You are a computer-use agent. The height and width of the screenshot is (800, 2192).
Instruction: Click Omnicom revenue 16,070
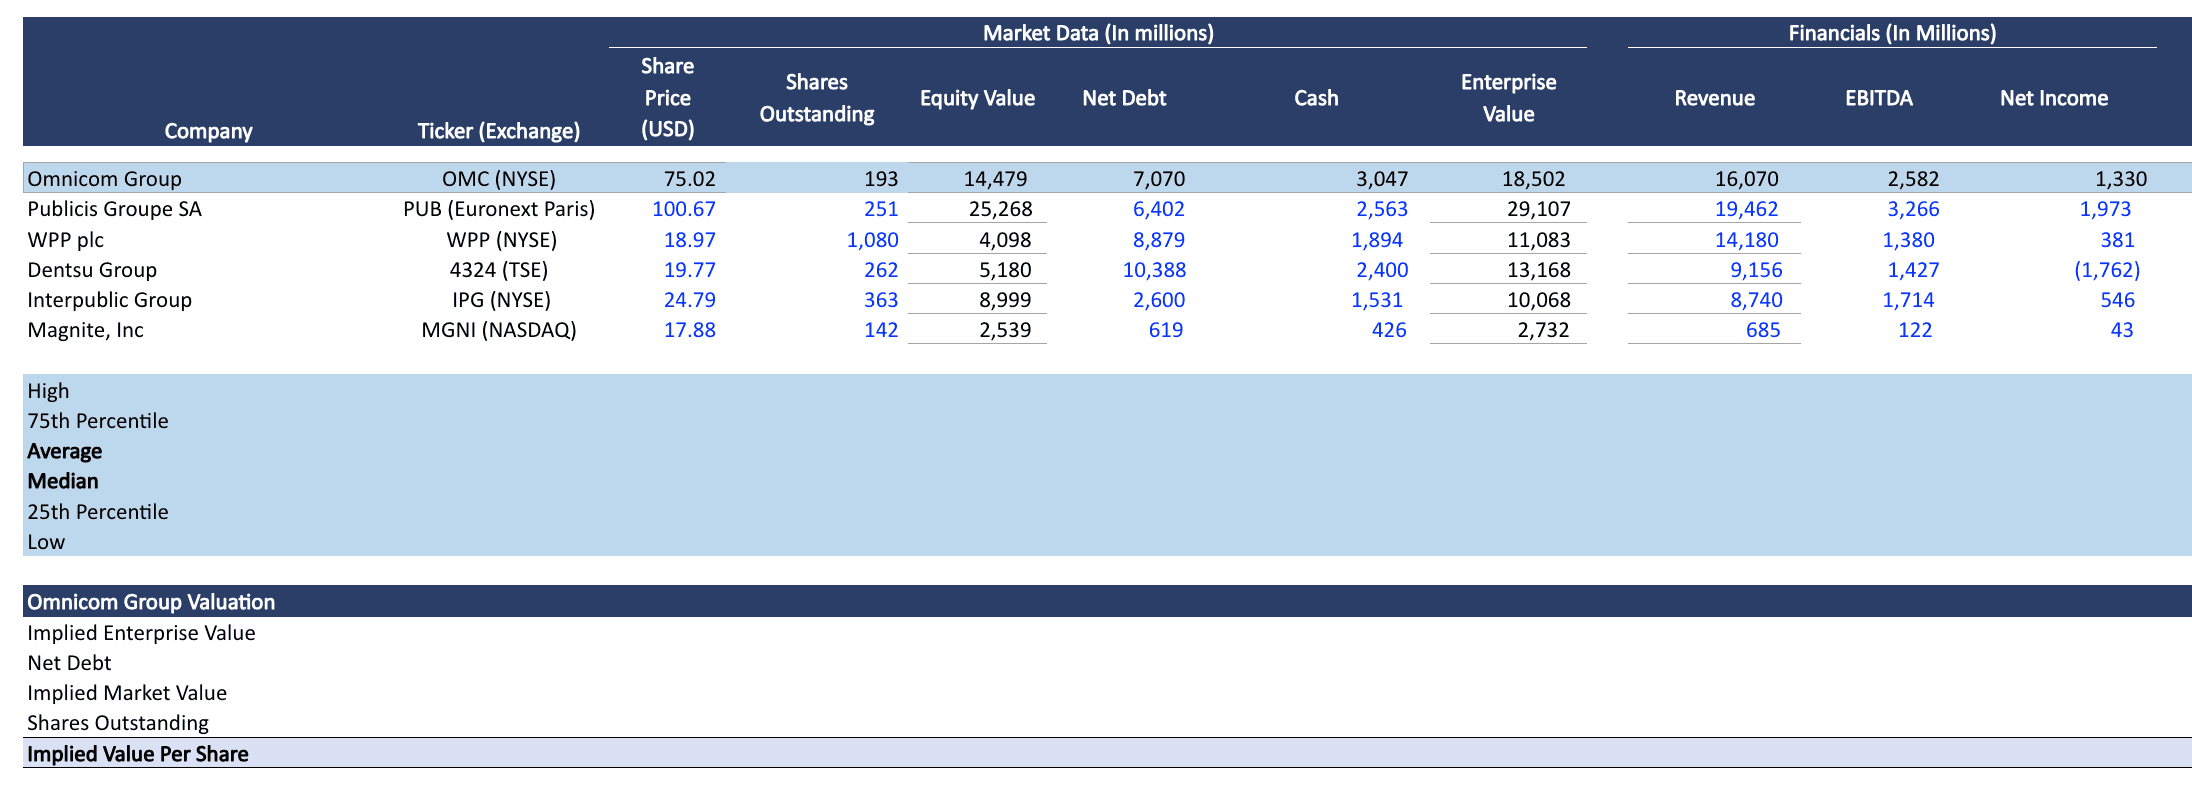pos(1747,179)
